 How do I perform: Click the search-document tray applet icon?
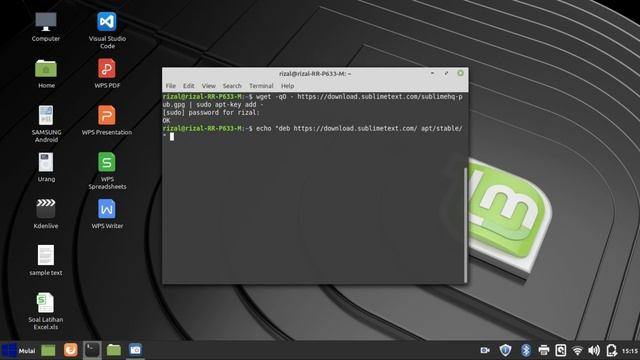tap(560, 350)
